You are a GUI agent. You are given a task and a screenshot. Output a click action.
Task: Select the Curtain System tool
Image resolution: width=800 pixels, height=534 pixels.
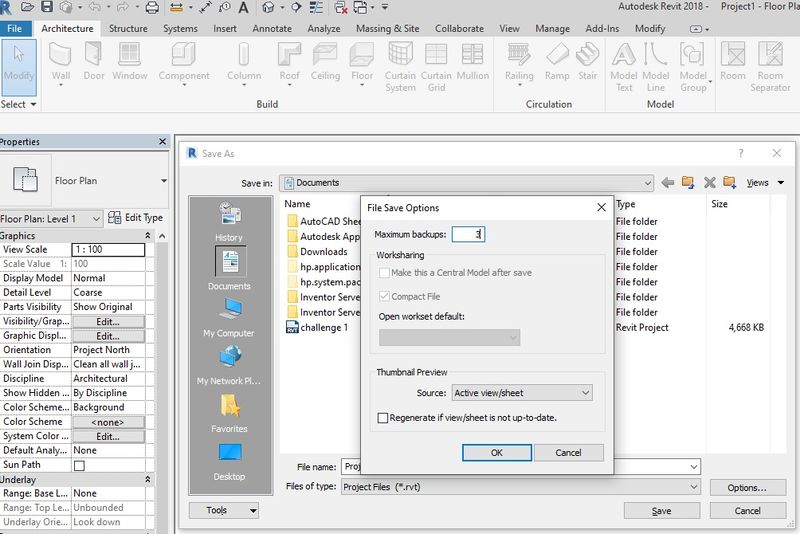pos(401,67)
